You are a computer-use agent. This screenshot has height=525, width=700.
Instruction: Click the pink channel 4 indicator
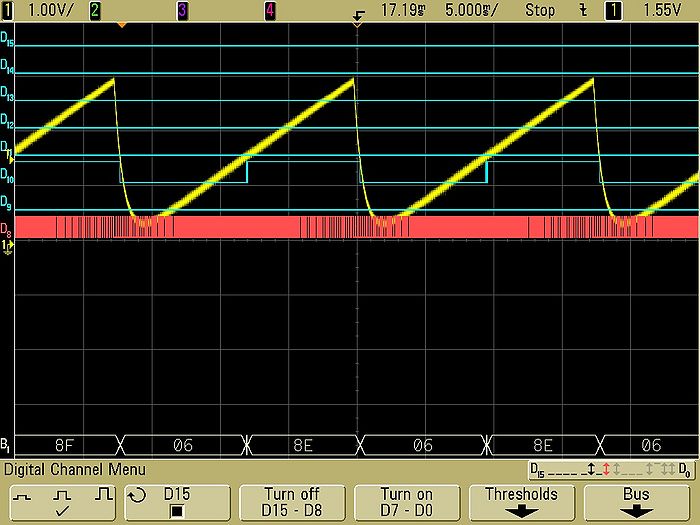pos(270,9)
